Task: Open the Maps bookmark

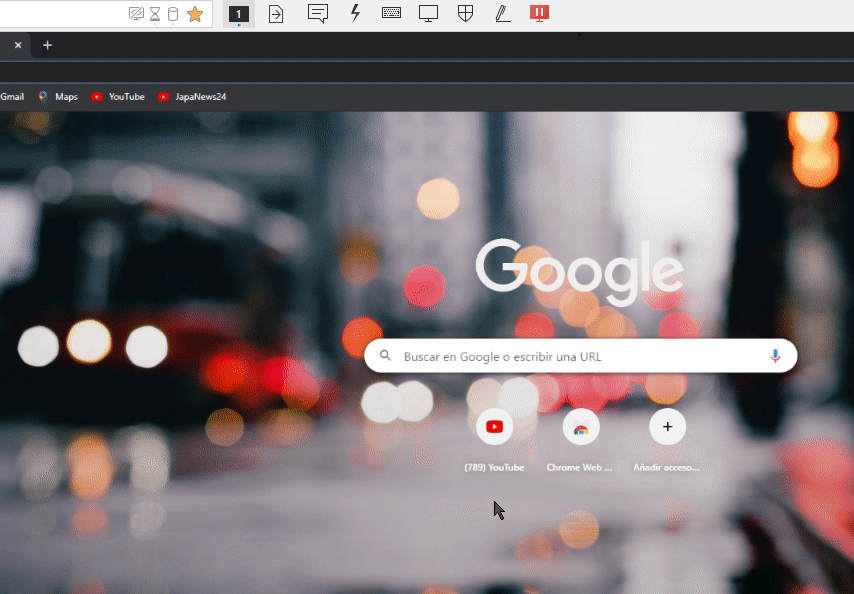Action: pyautogui.click(x=58, y=97)
